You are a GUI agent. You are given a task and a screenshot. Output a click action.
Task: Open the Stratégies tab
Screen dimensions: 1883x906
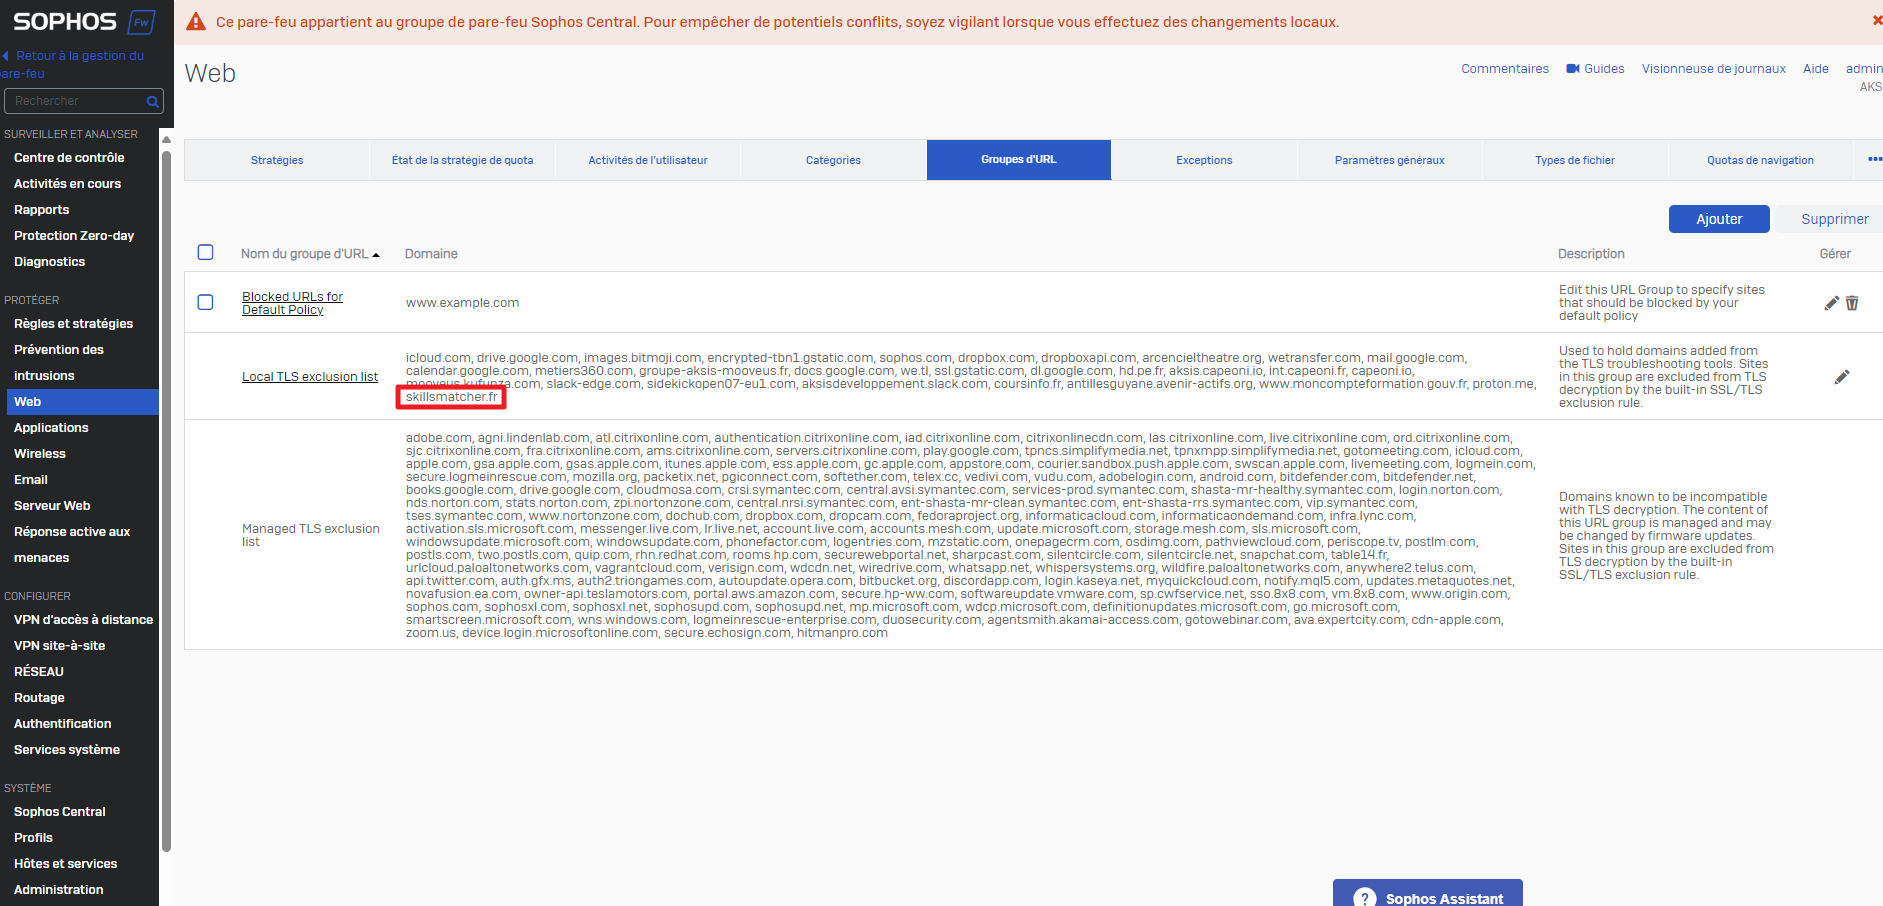tap(277, 160)
